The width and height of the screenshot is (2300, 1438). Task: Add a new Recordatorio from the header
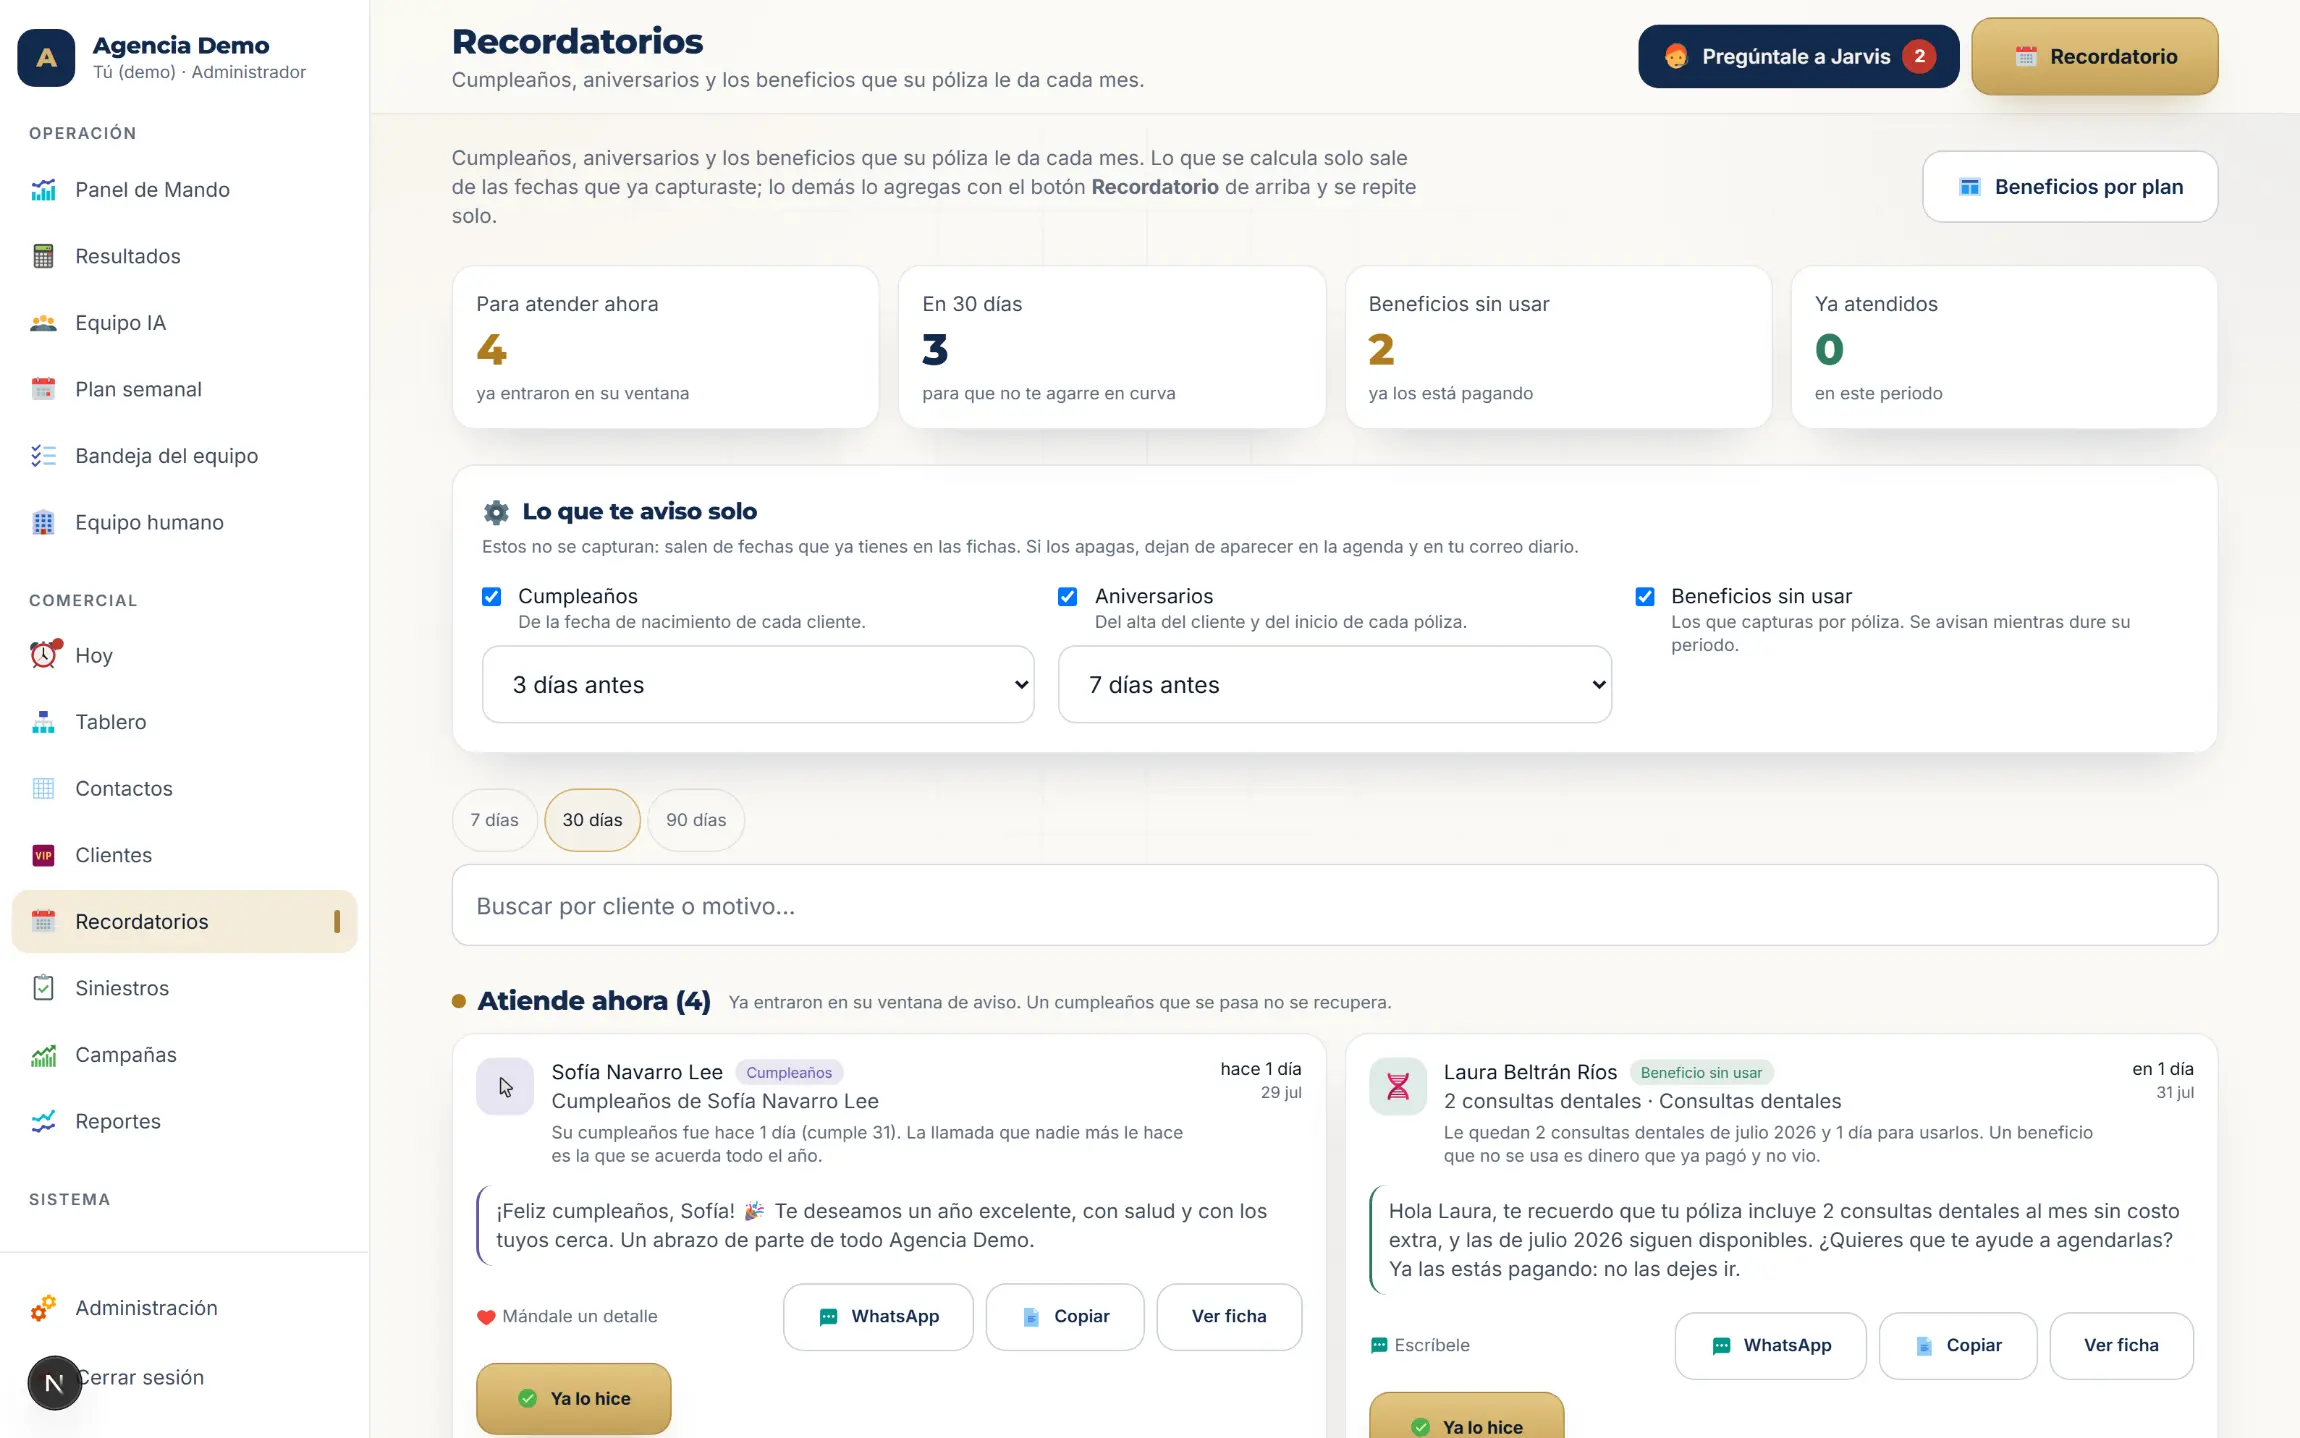(x=2095, y=57)
